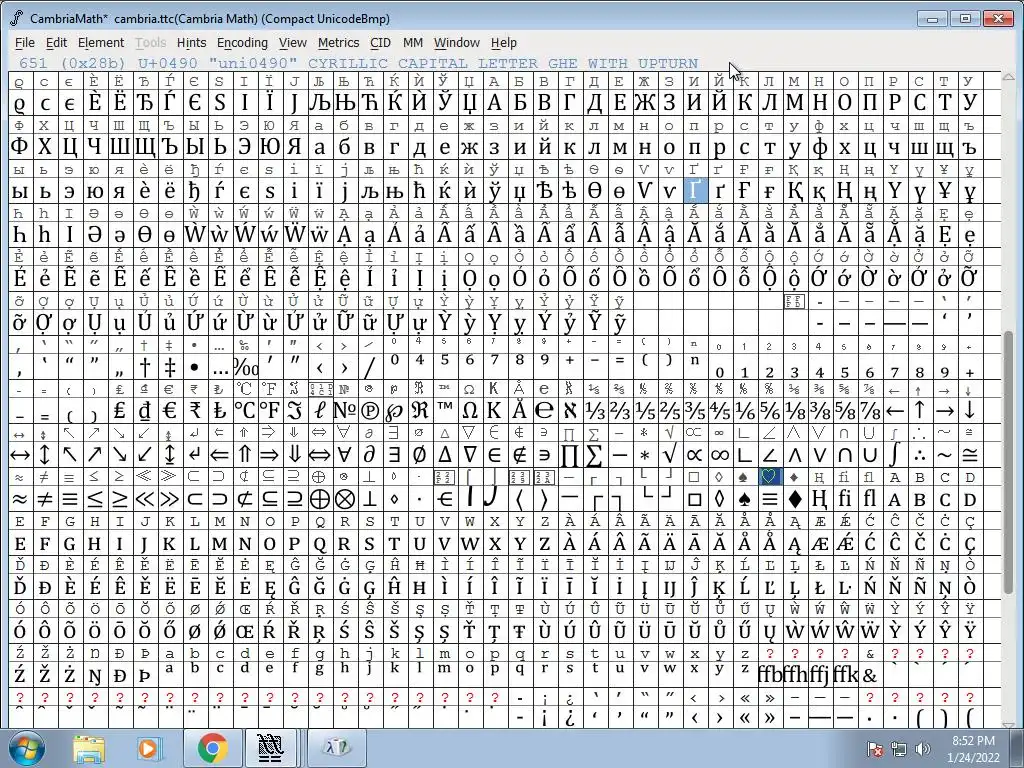
Task: Select the trademark ™ glyph cell
Action: point(445,410)
